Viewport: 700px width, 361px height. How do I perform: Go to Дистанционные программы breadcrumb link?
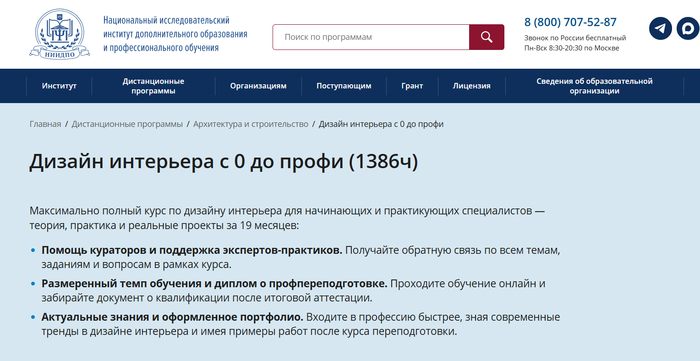pyautogui.click(x=127, y=124)
